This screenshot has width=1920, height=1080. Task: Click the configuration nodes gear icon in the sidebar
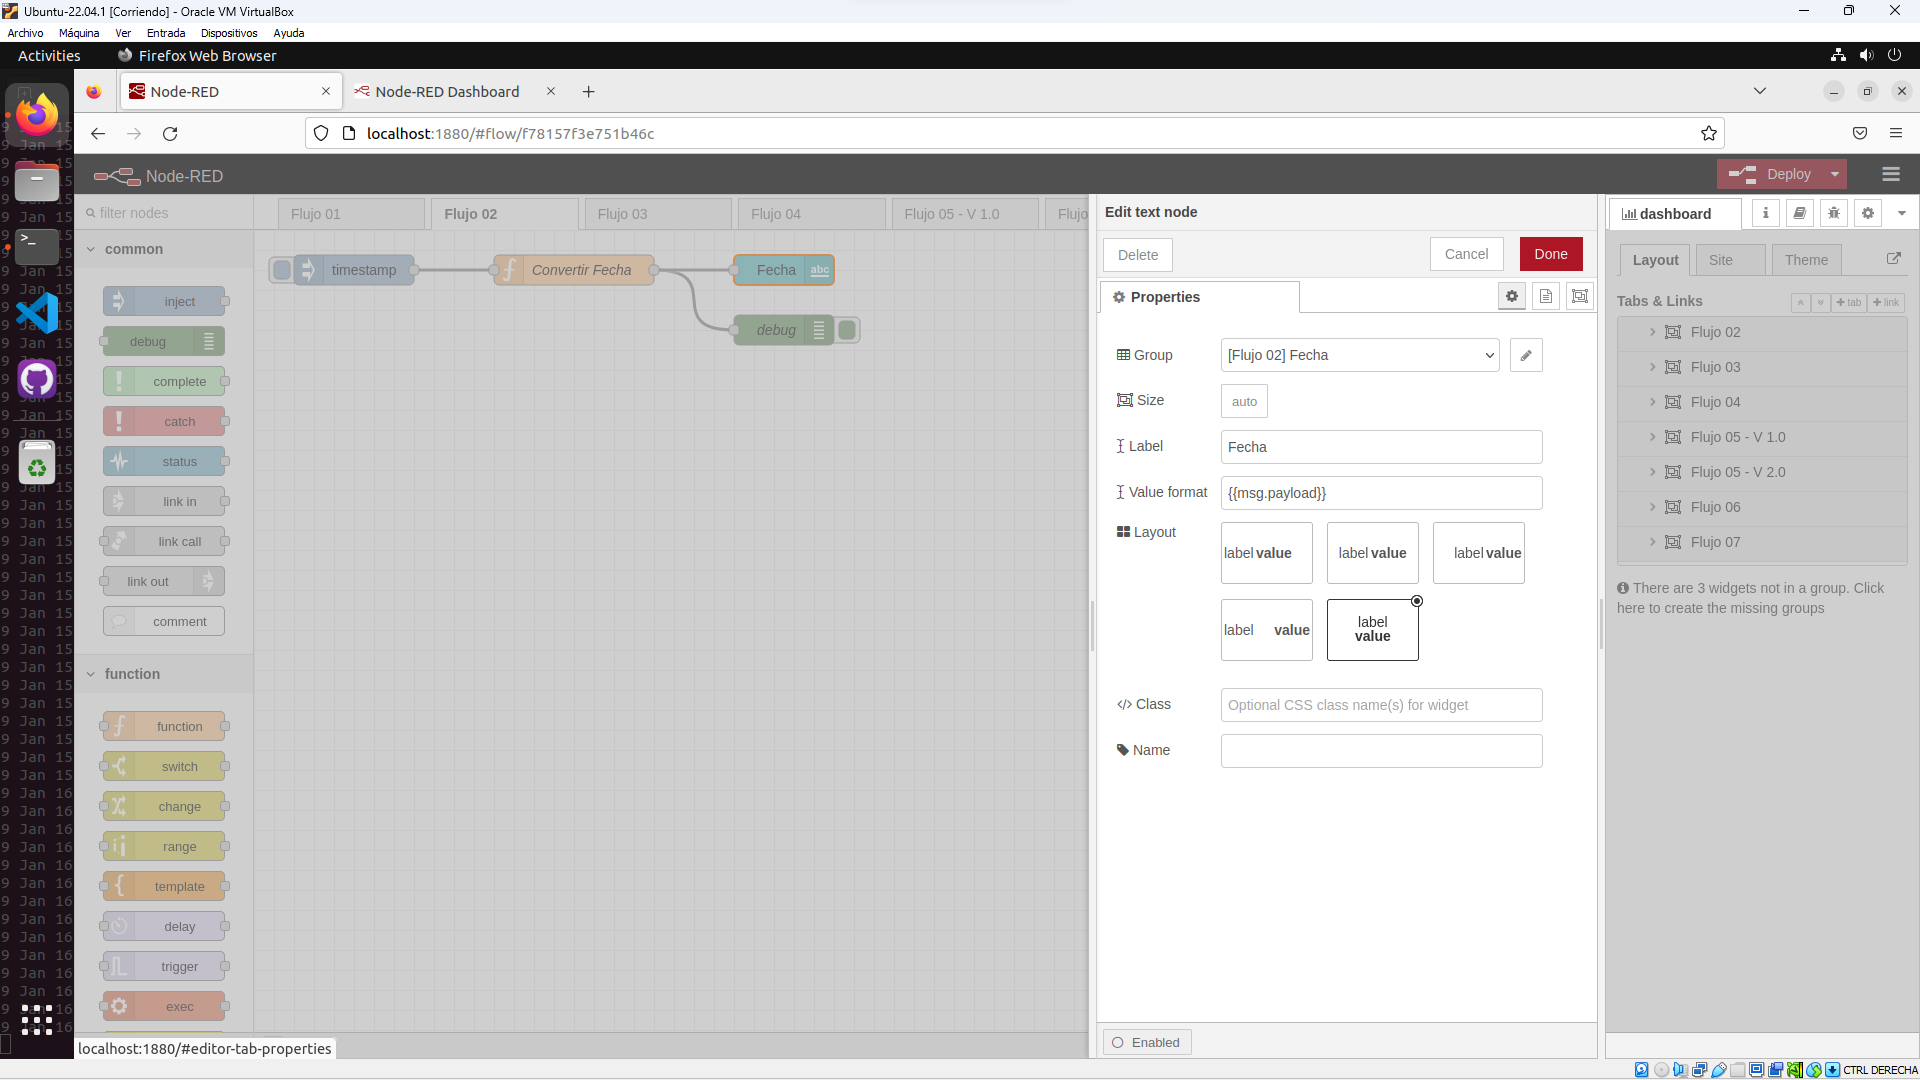(1867, 213)
